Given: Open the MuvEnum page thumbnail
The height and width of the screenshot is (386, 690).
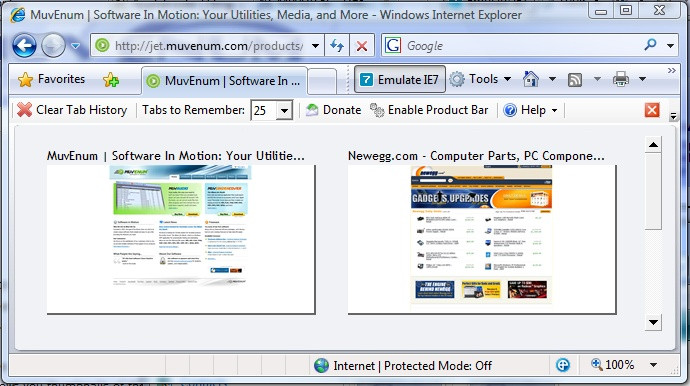Looking at the screenshot, I should point(181,239).
